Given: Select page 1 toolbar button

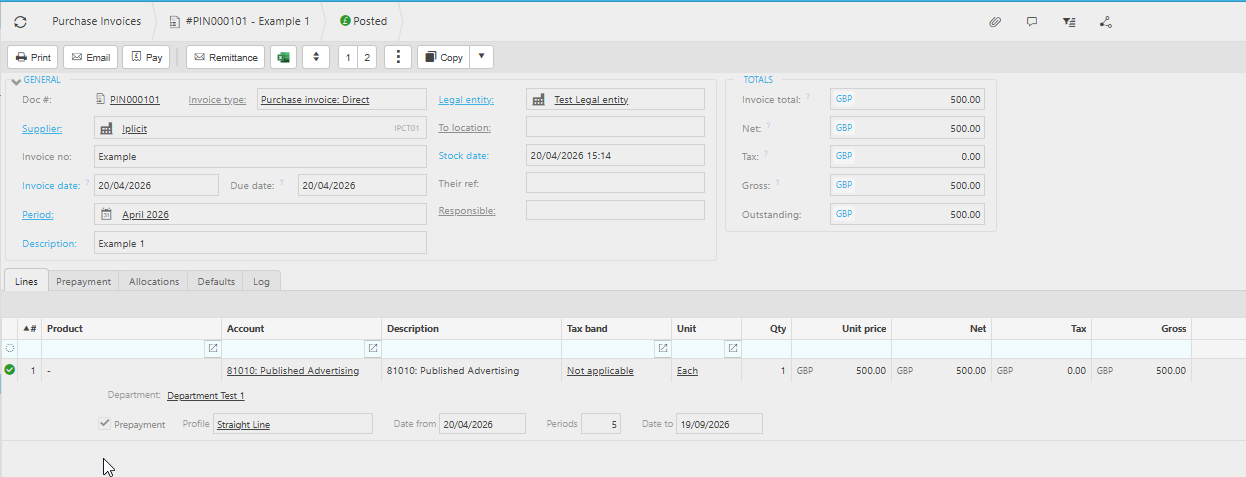Looking at the screenshot, I should [348, 57].
